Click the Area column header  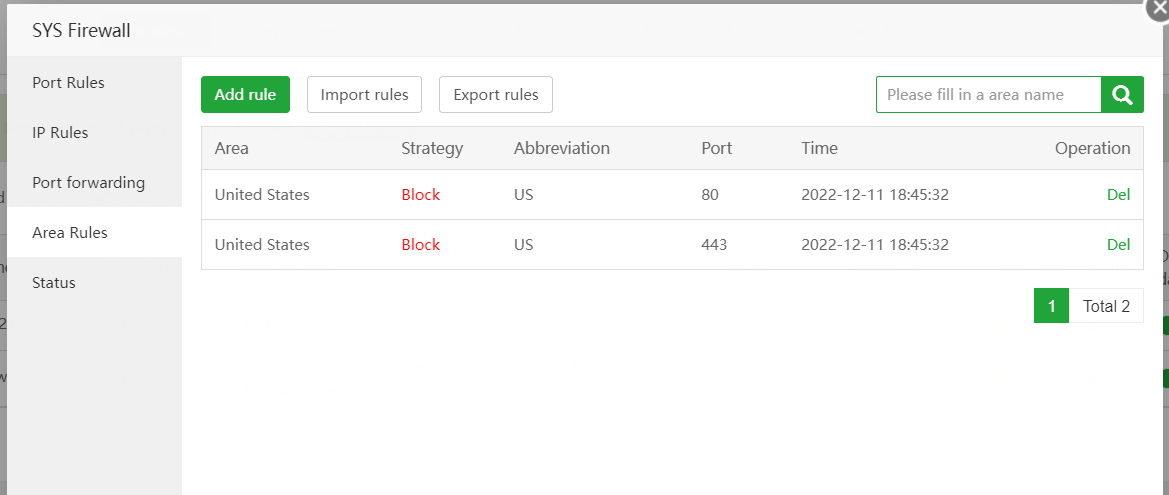232,148
